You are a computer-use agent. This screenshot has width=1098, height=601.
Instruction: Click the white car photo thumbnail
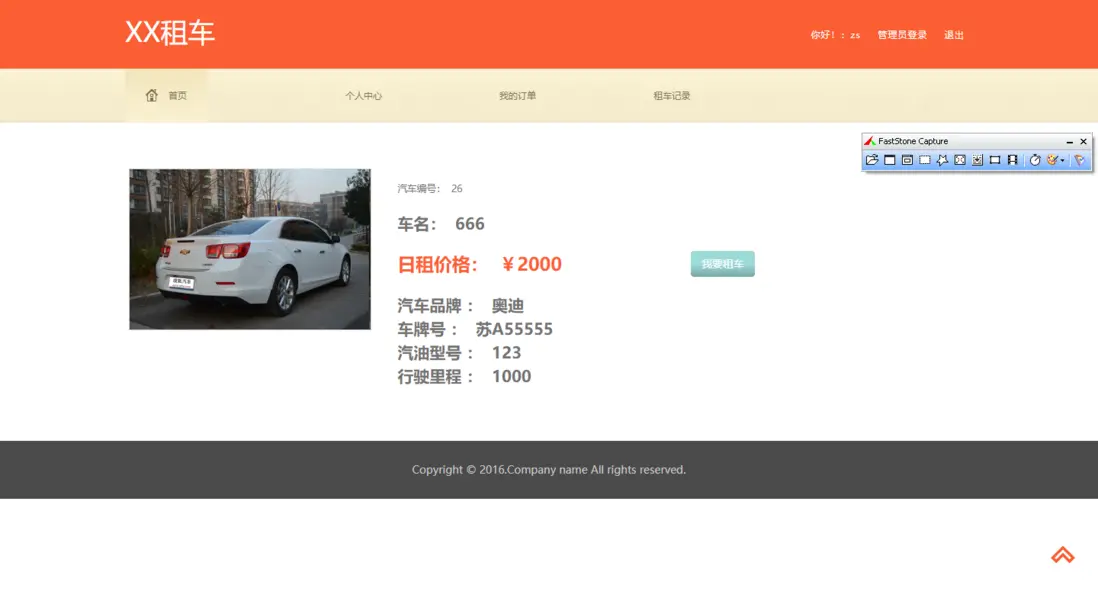249,249
